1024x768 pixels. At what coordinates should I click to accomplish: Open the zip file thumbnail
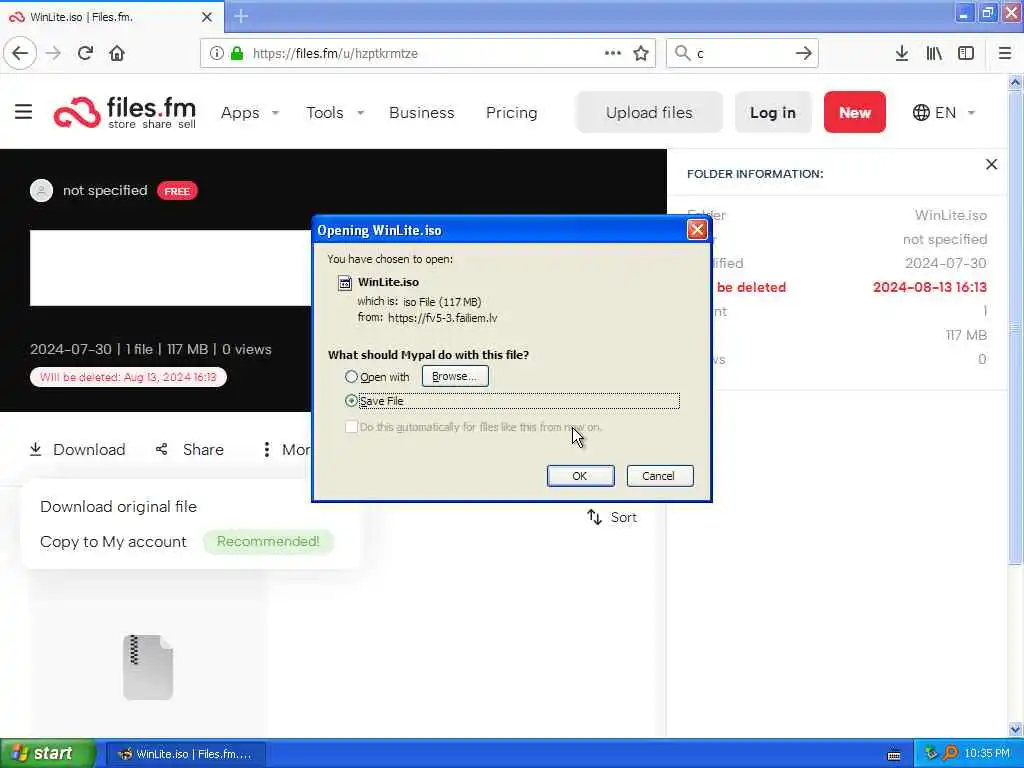click(148, 667)
